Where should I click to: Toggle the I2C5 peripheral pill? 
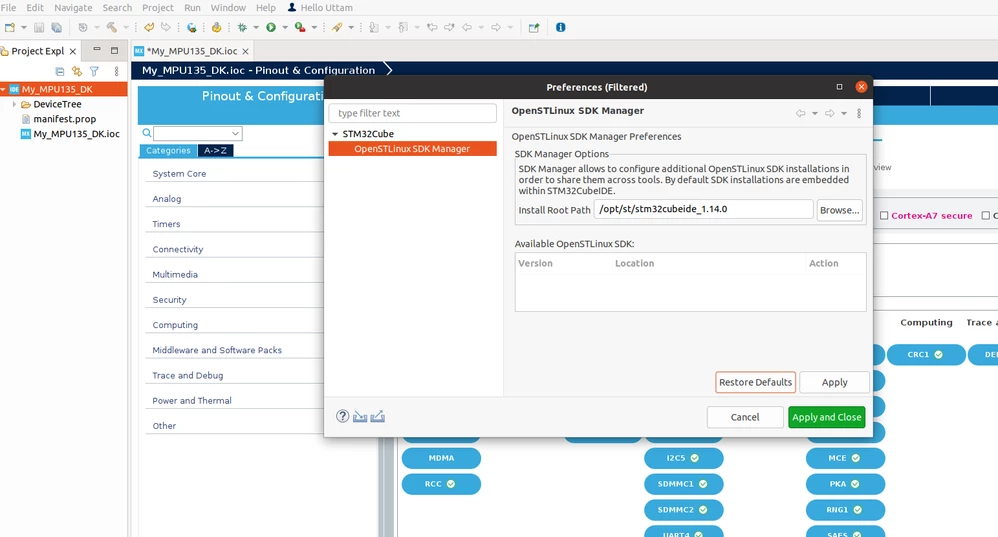click(684, 457)
